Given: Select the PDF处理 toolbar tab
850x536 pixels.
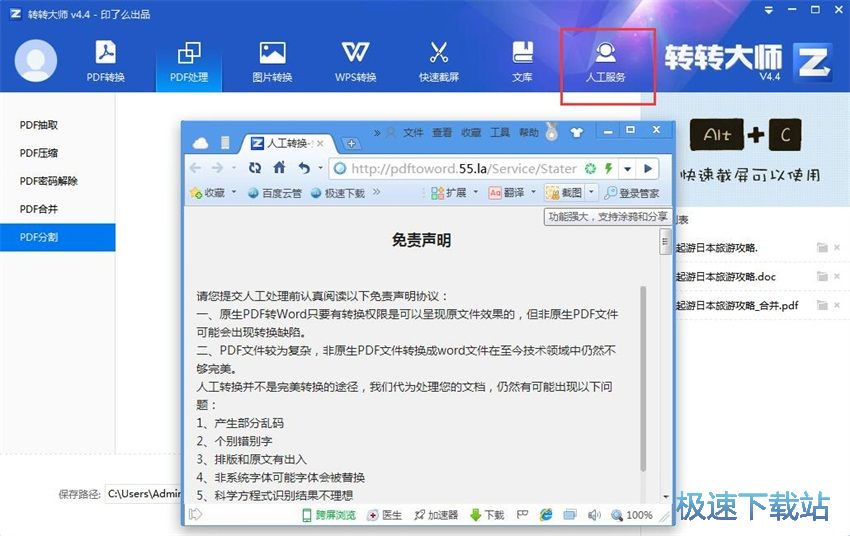Looking at the screenshot, I should coord(189,61).
